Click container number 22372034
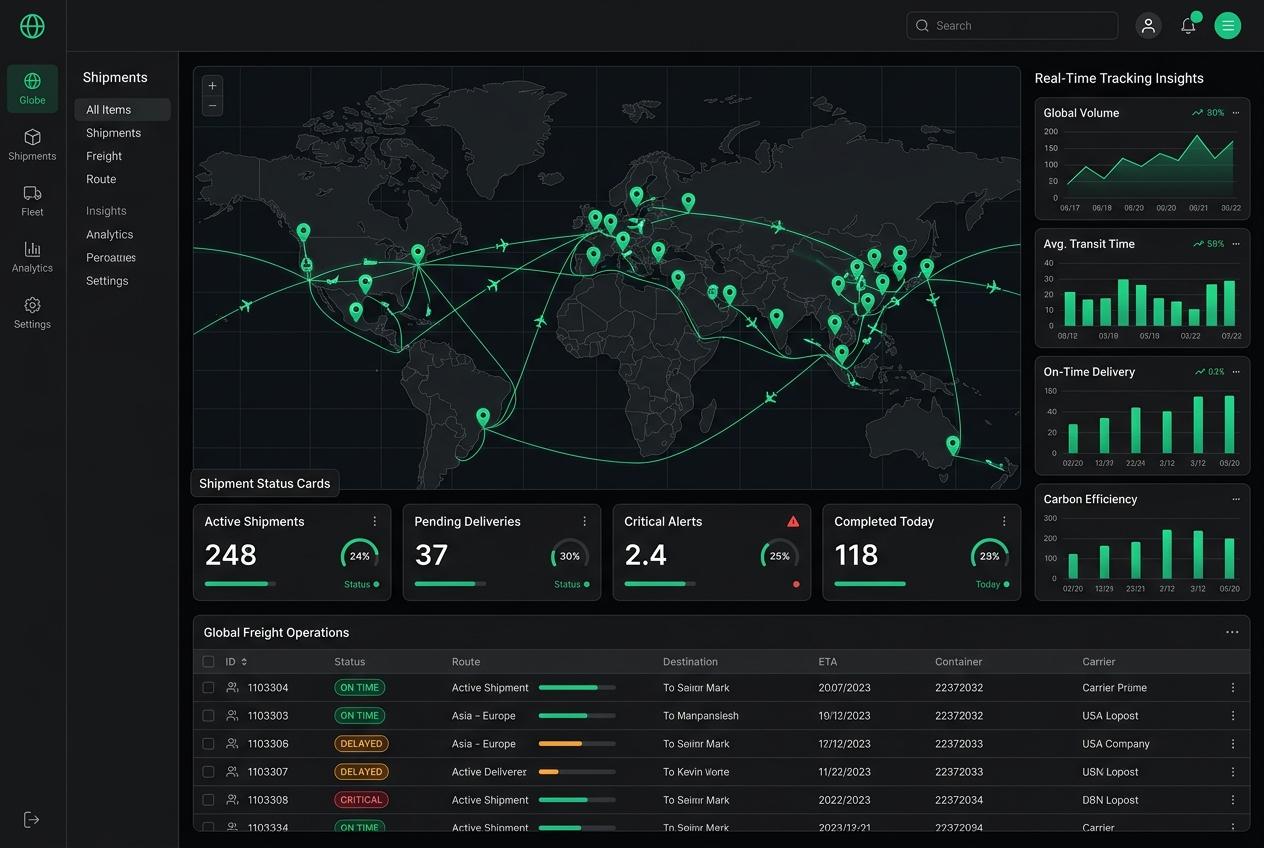 click(x=959, y=800)
